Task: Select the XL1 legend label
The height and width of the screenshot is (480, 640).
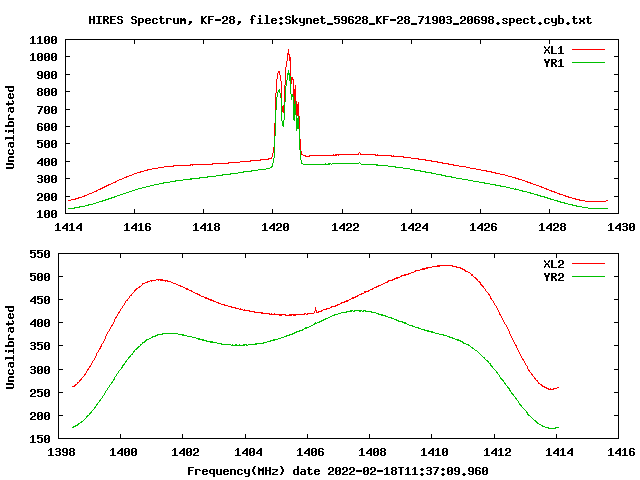Action: pyautogui.click(x=553, y=50)
